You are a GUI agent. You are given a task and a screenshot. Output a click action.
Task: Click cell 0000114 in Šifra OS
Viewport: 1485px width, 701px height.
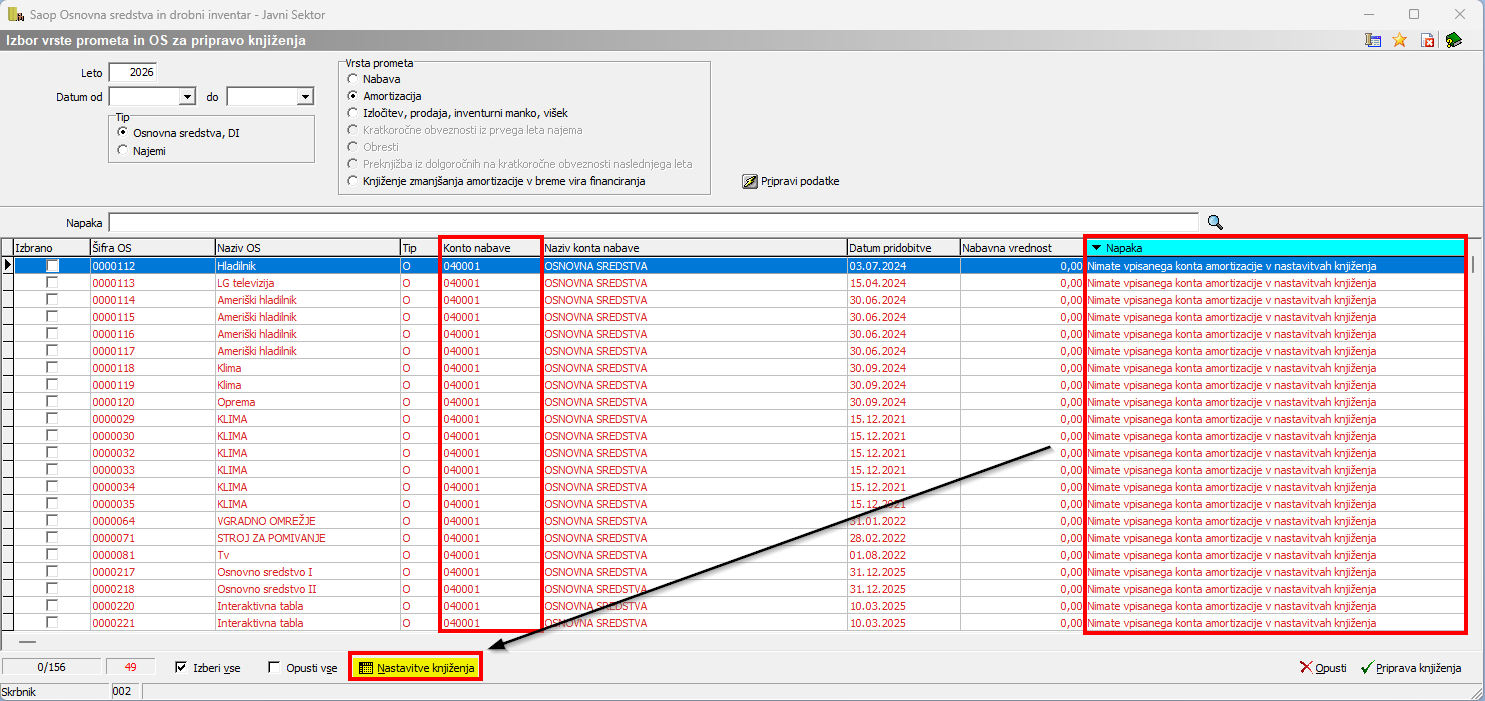(x=113, y=300)
